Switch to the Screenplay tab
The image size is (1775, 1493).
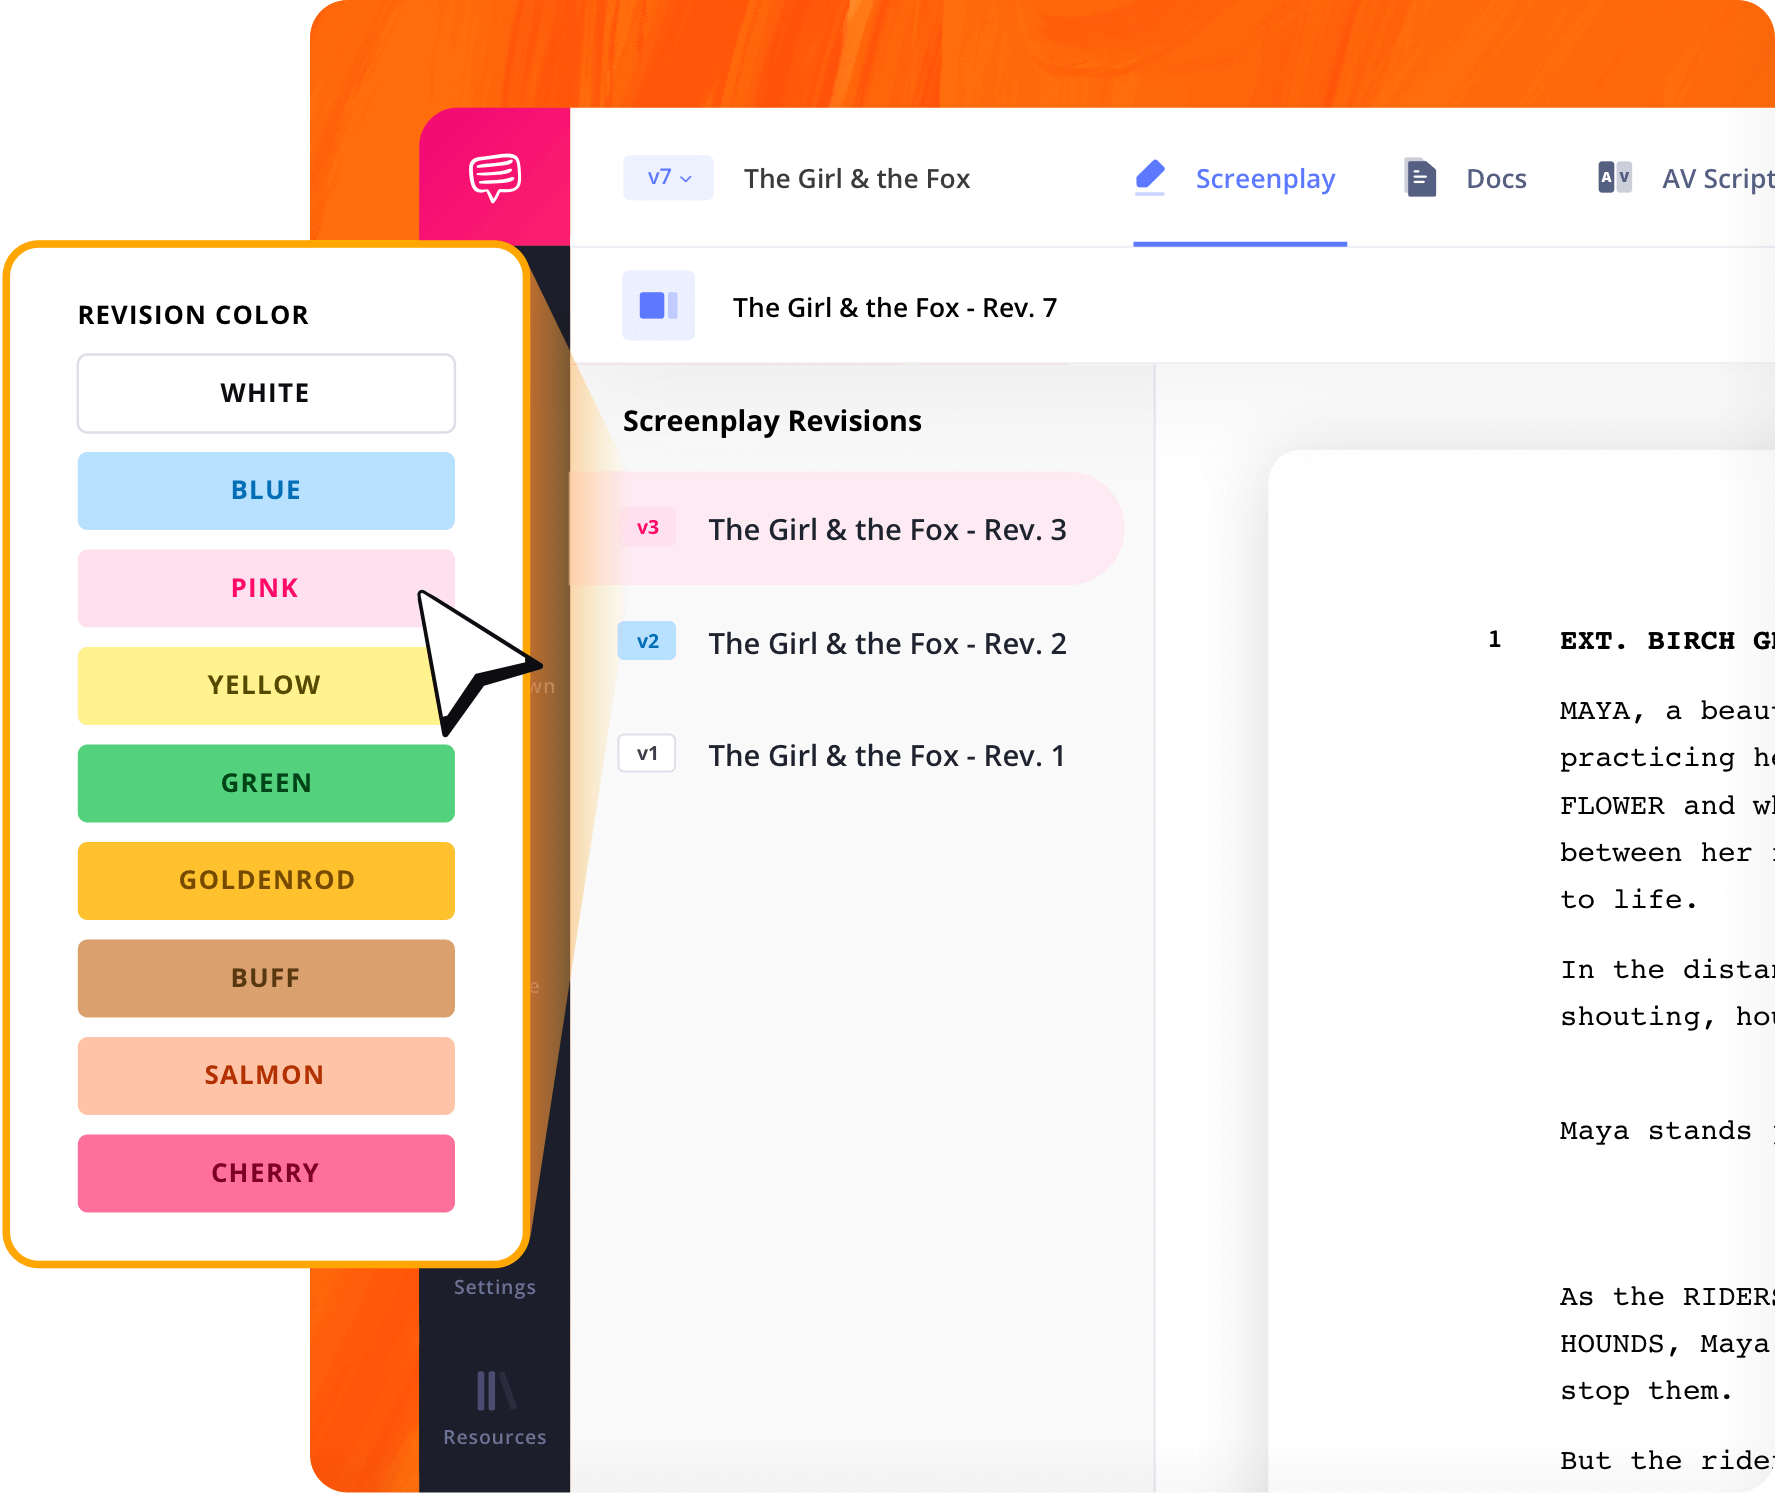(1265, 177)
